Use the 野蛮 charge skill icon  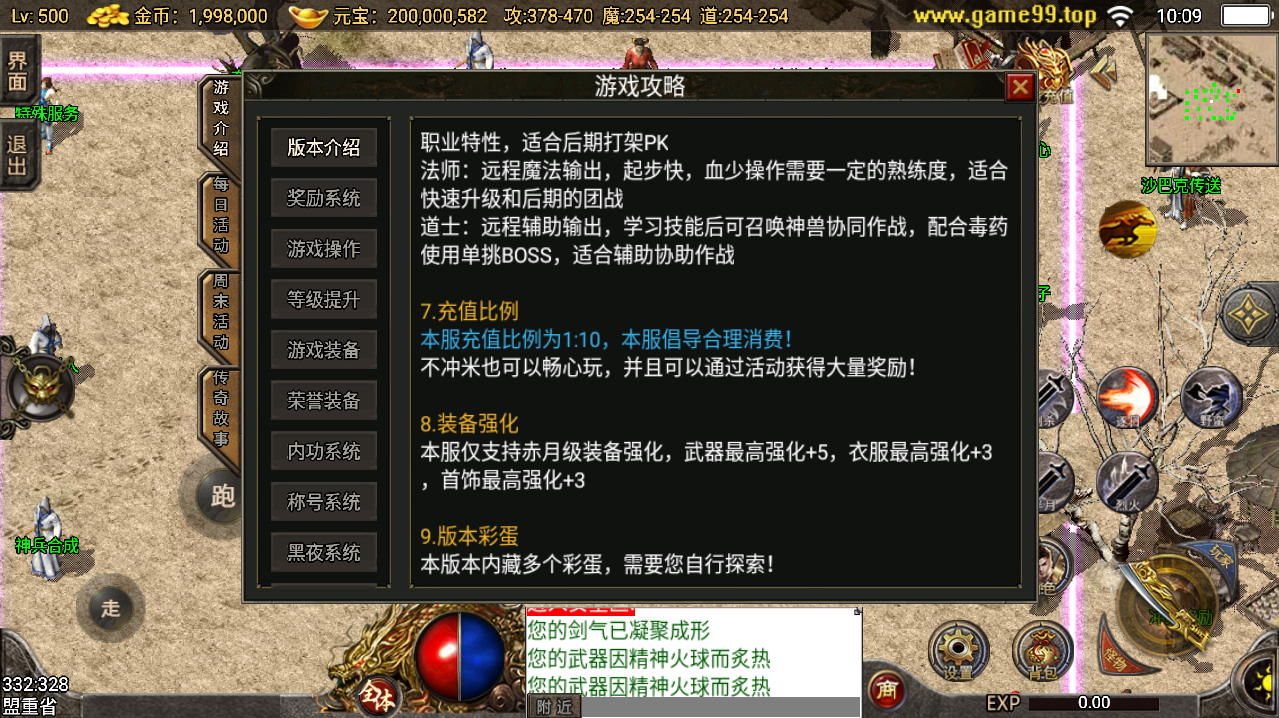click(x=1212, y=398)
